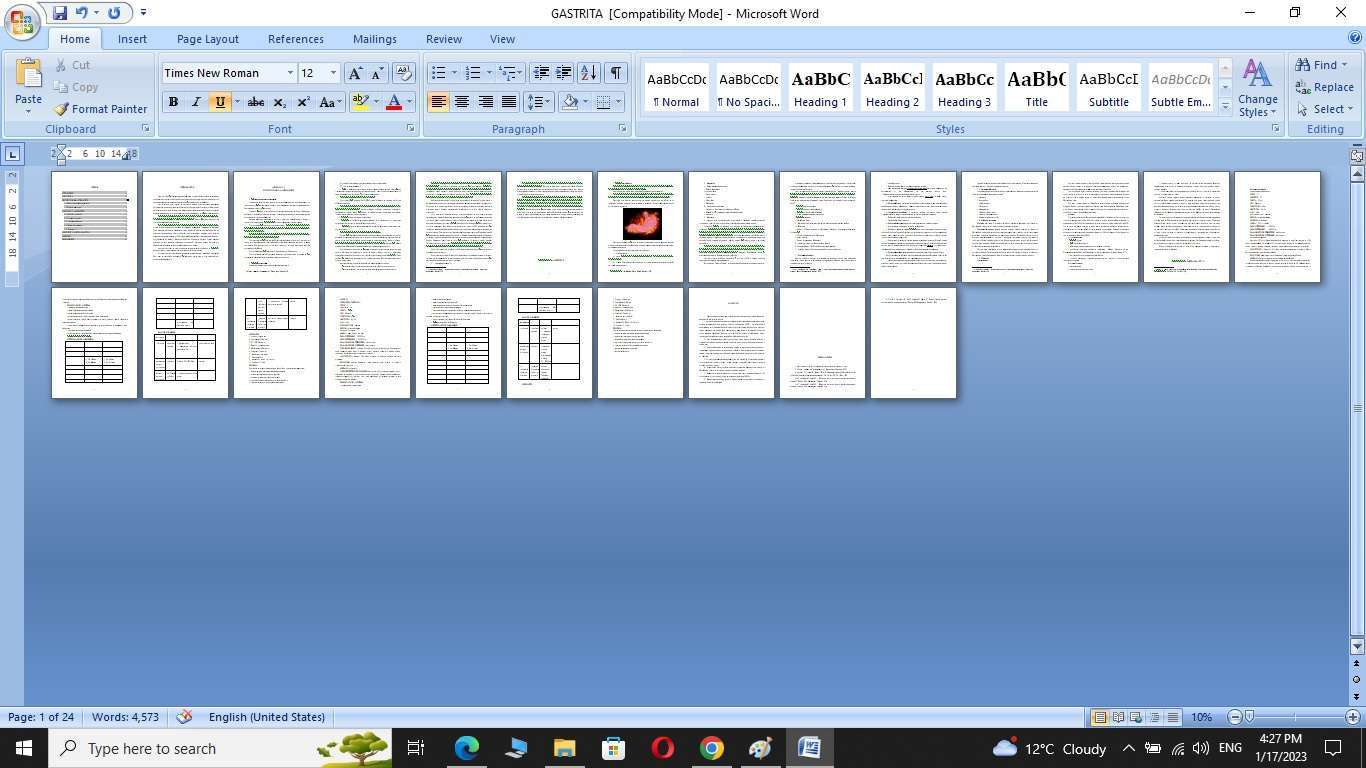Click the Grow Font icon
This screenshot has height=768, width=1366.
pyautogui.click(x=355, y=73)
